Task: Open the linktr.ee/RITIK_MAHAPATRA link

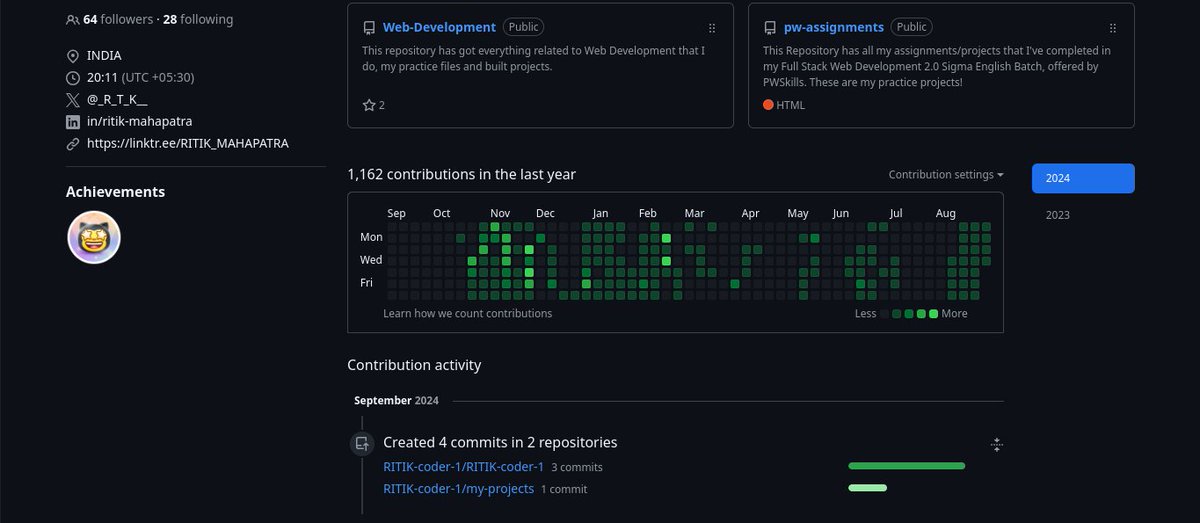Action: tap(188, 144)
